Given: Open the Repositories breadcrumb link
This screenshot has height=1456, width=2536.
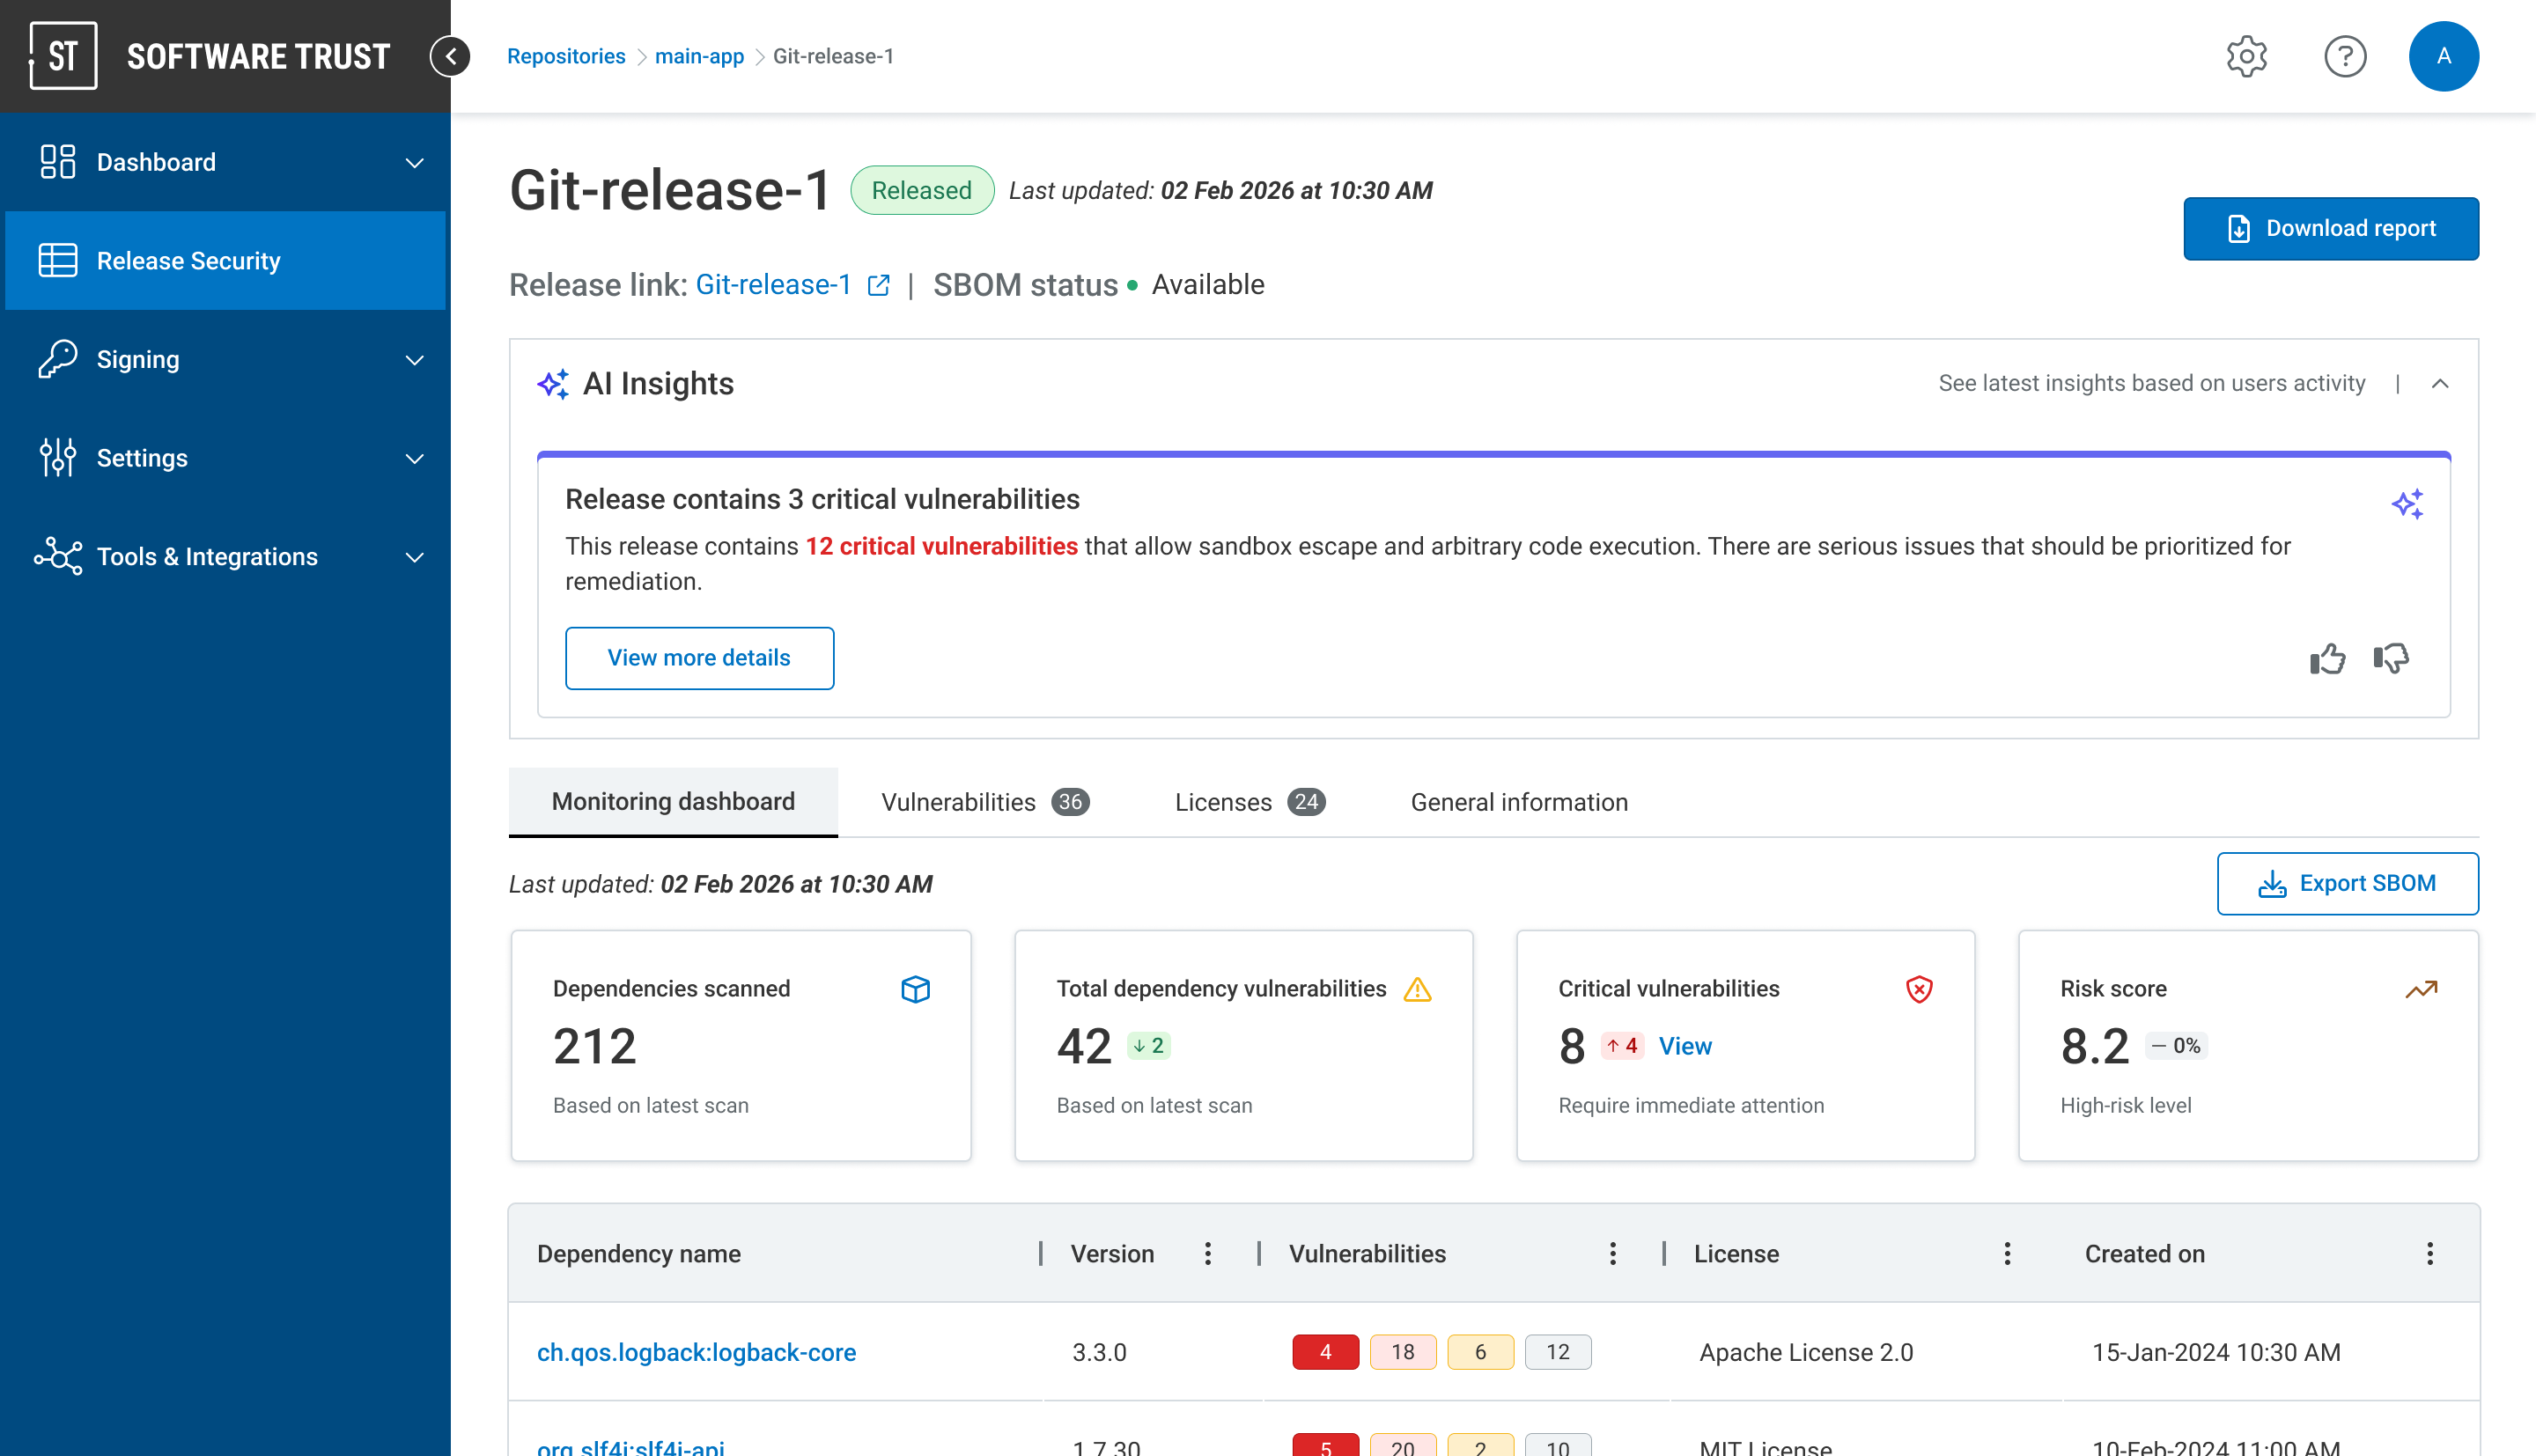Looking at the screenshot, I should tap(566, 56).
